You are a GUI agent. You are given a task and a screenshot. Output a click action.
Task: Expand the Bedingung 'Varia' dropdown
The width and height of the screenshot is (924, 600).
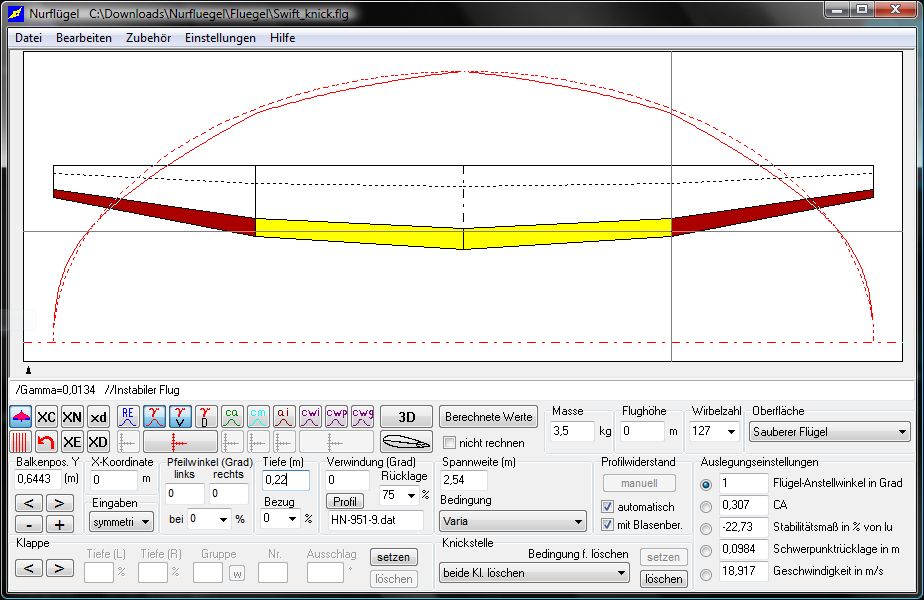tap(513, 521)
